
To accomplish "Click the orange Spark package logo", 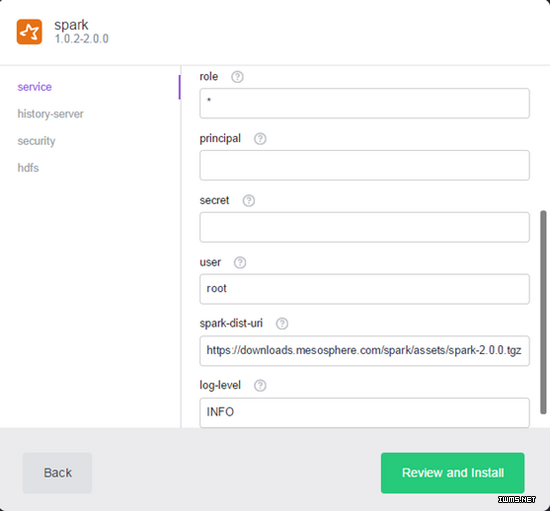I will [29, 32].
